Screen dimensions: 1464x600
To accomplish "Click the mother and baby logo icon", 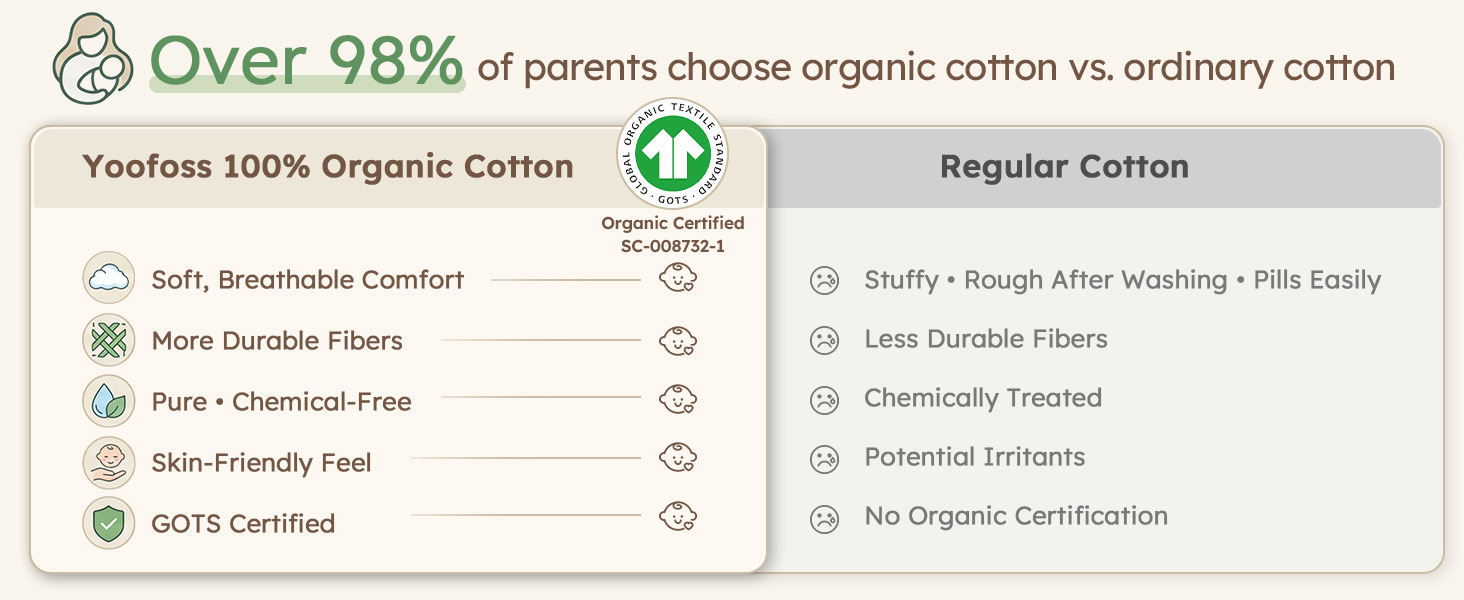I will [x=93, y=58].
